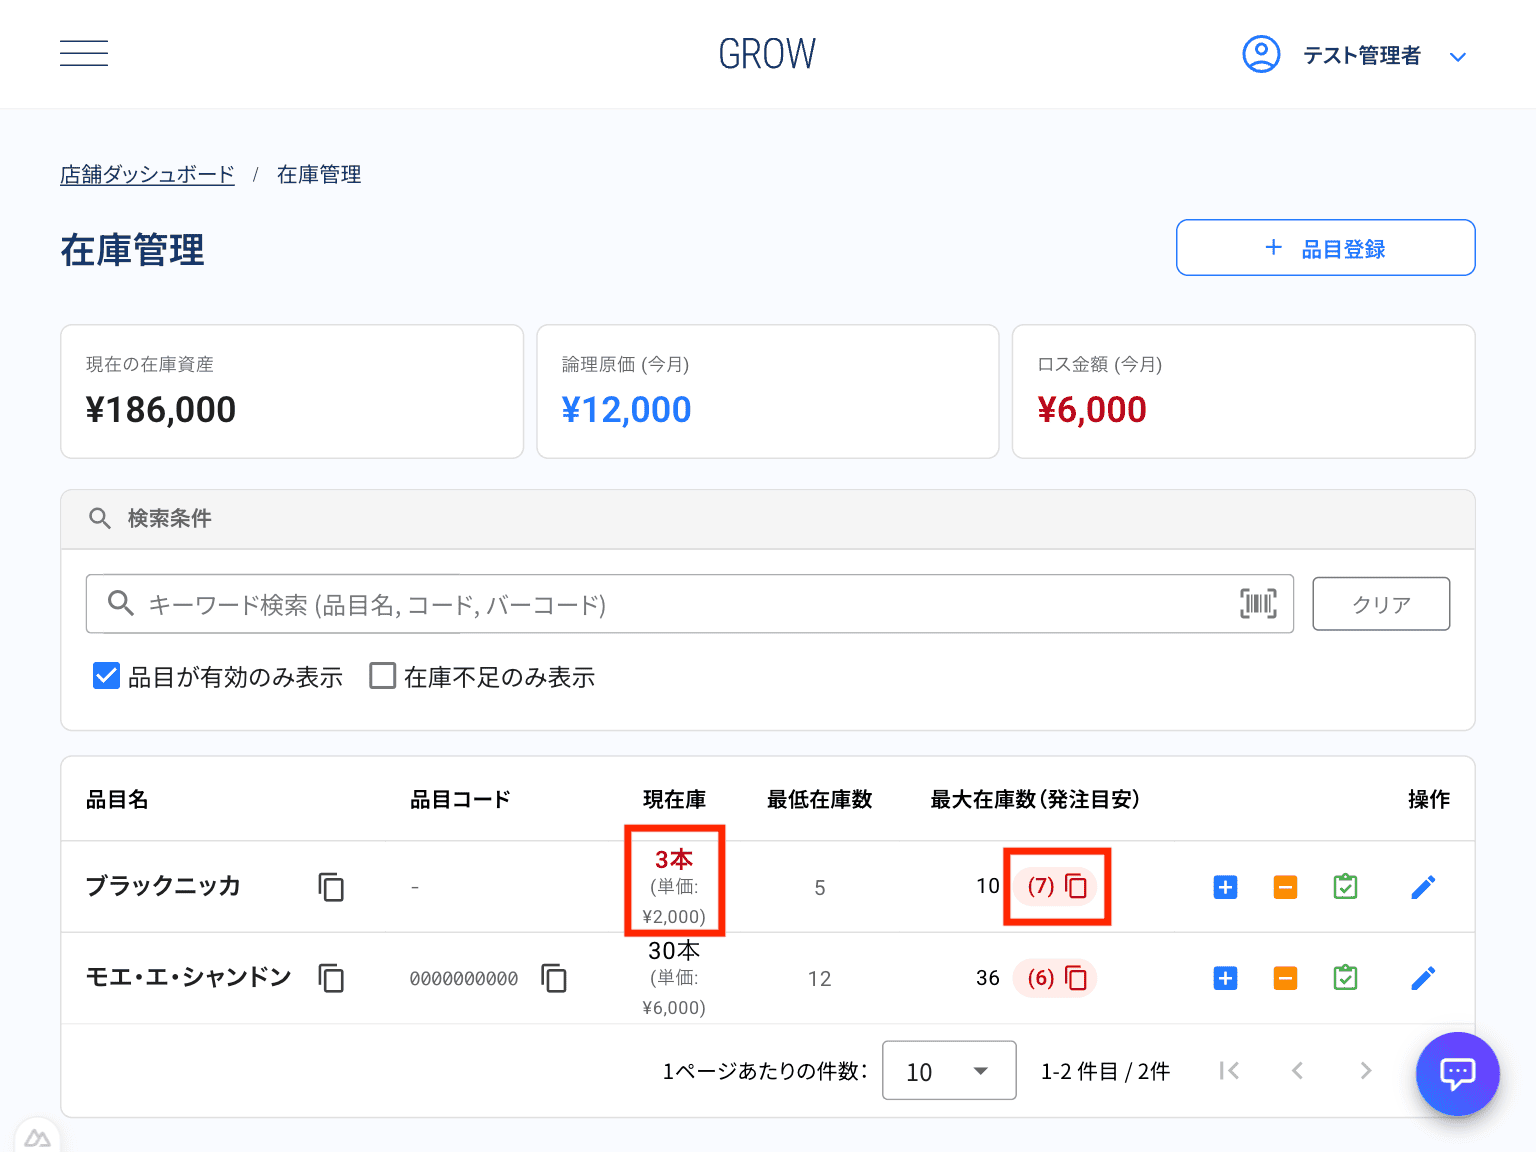The height and width of the screenshot is (1152, 1536).
Task: Copy the item code for モエ・エ・シャンドン
Action: [x=554, y=978]
